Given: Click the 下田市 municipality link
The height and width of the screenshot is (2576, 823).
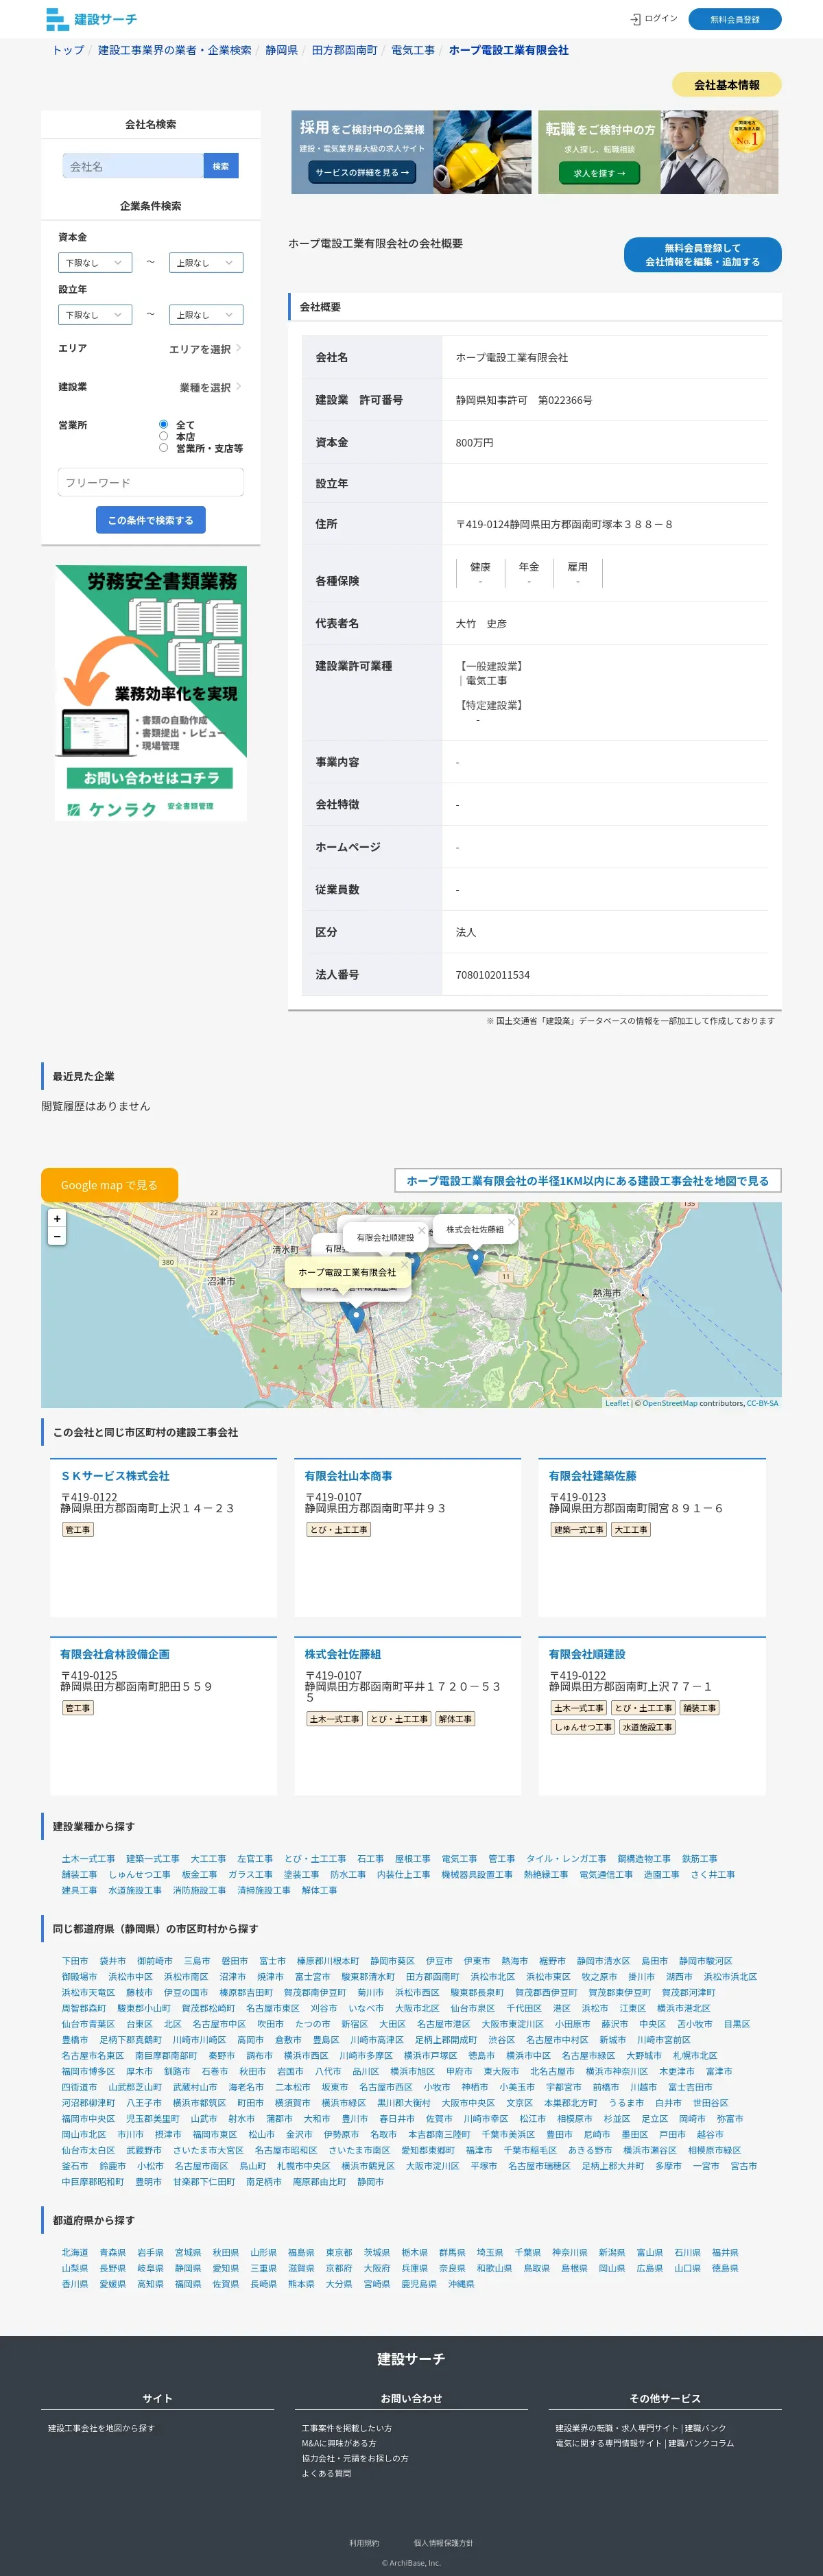Looking at the screenshot, I should pyautogui.click(x=75, y=1961).
